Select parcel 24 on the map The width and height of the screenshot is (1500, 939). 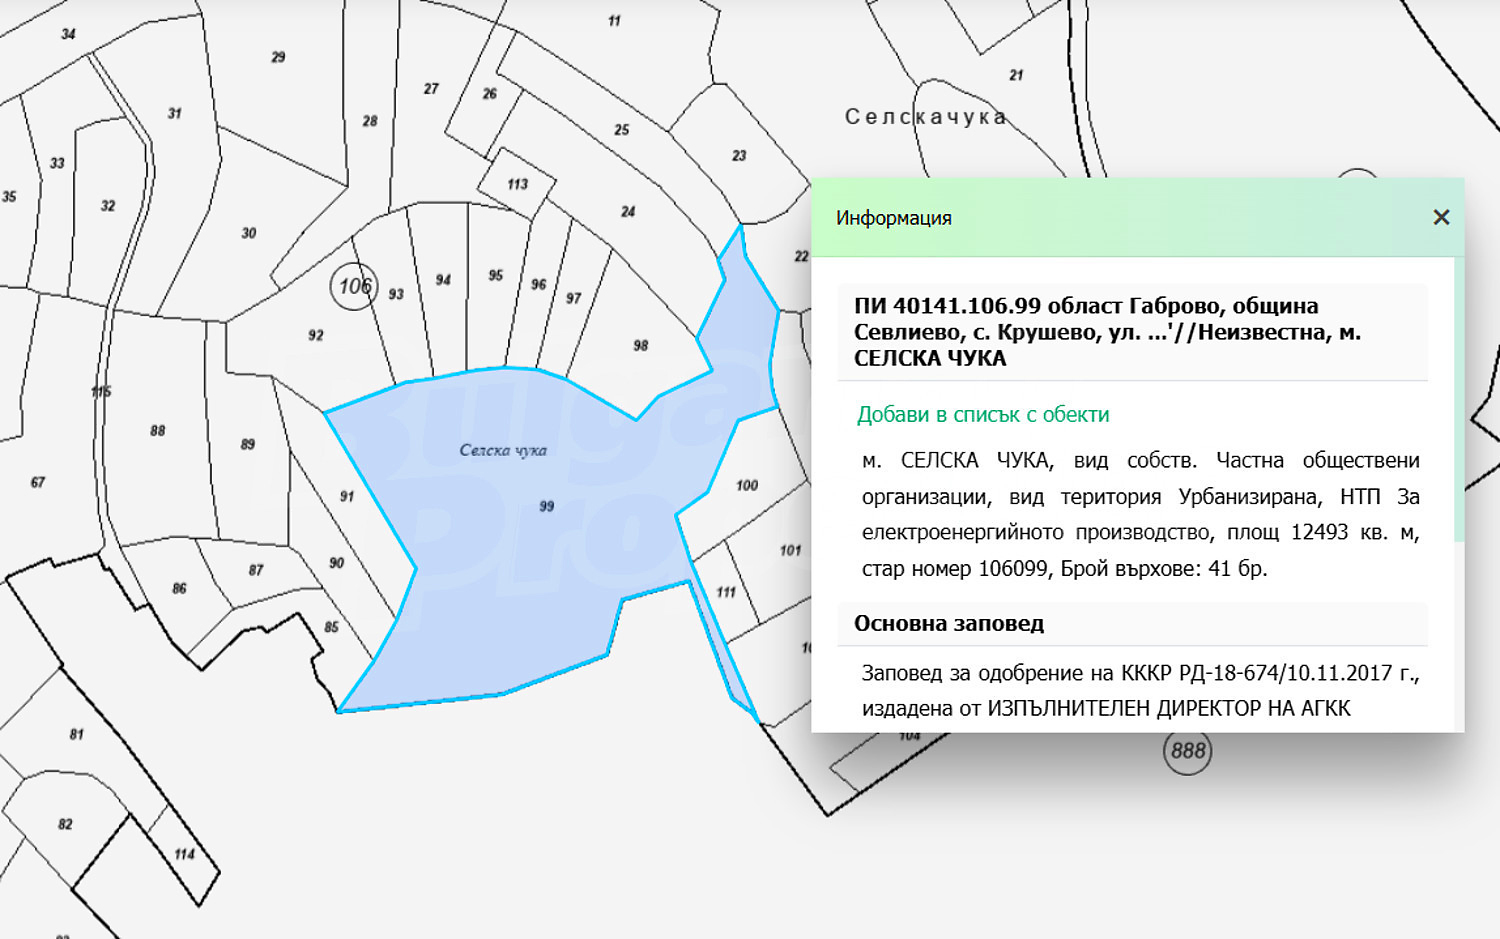coord(628,212)
